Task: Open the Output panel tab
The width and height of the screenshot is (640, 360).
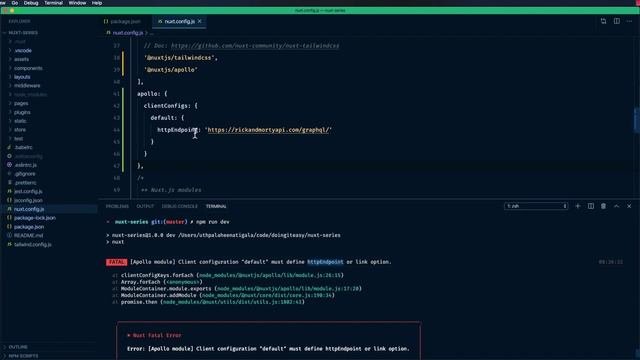Action: pos(145,207)
